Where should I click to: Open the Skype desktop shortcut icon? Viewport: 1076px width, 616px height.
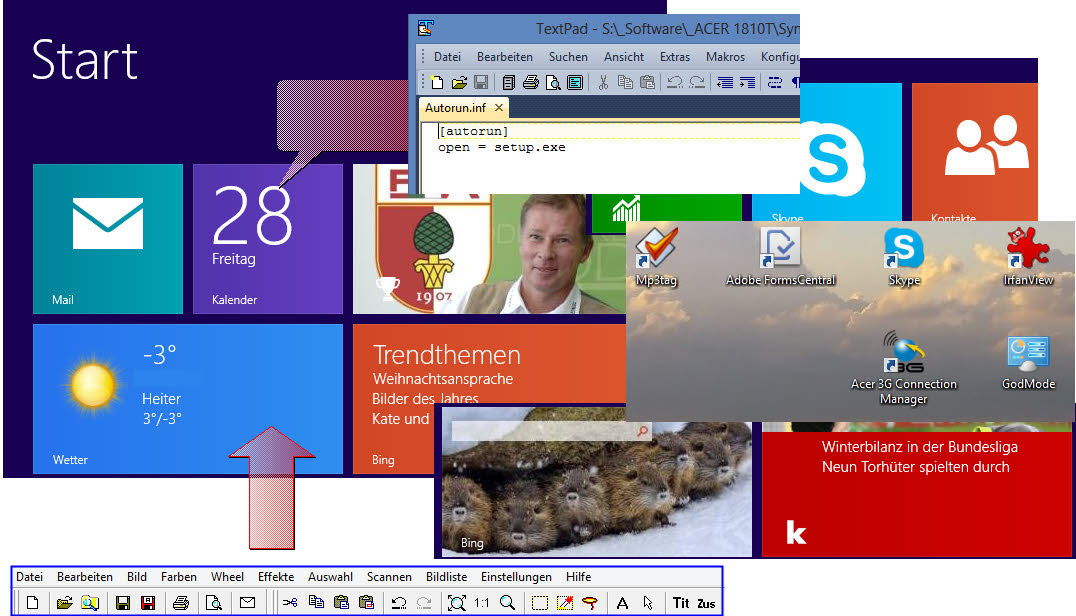[904, 257]
